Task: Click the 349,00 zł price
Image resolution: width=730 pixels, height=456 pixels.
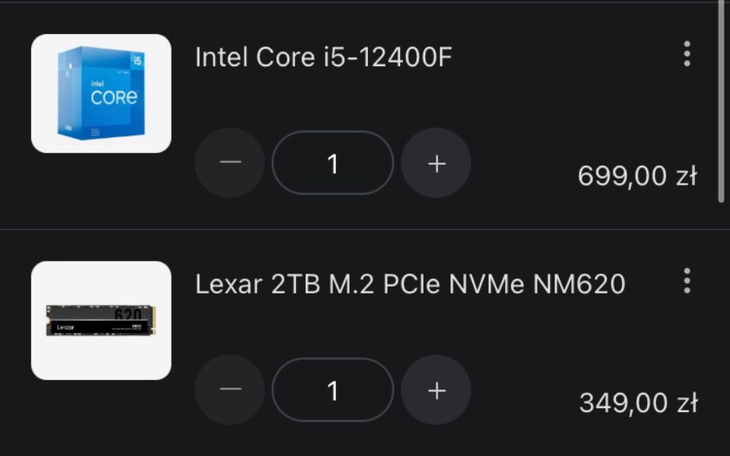Action: (637, 403)
